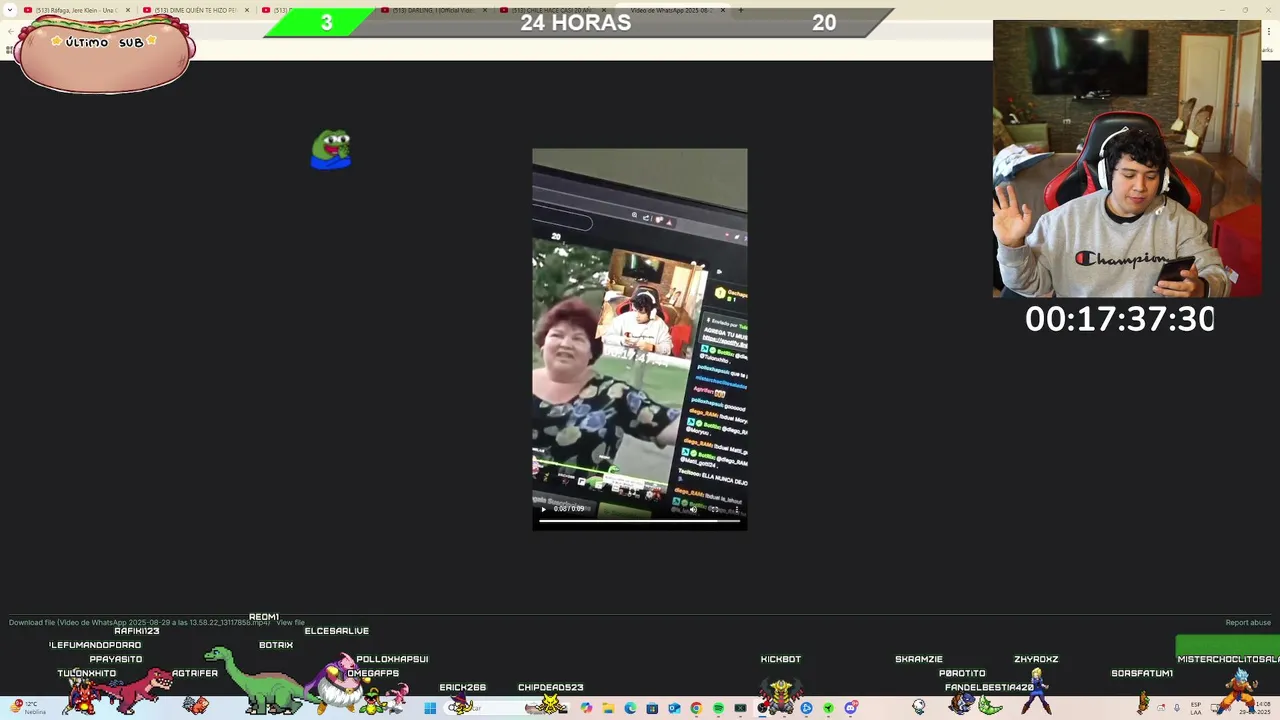Open the Copilot icon on the taskbar
The height and width of the screenshot is (720, 1280).
click(586, 708)
